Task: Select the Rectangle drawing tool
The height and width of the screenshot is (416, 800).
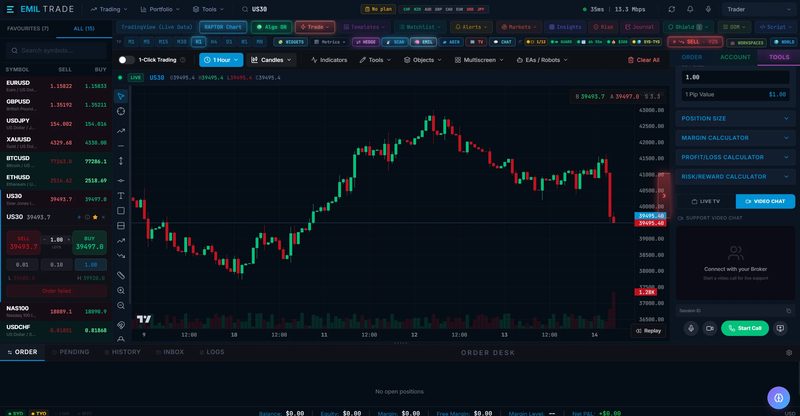Action: point(121,210)
